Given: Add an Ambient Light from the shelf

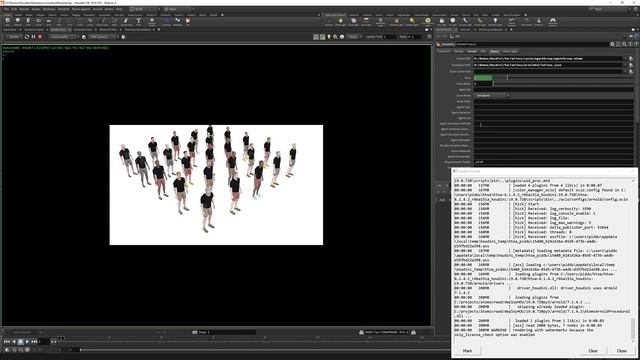Looking at the screenshot, I should coord(496,21).
